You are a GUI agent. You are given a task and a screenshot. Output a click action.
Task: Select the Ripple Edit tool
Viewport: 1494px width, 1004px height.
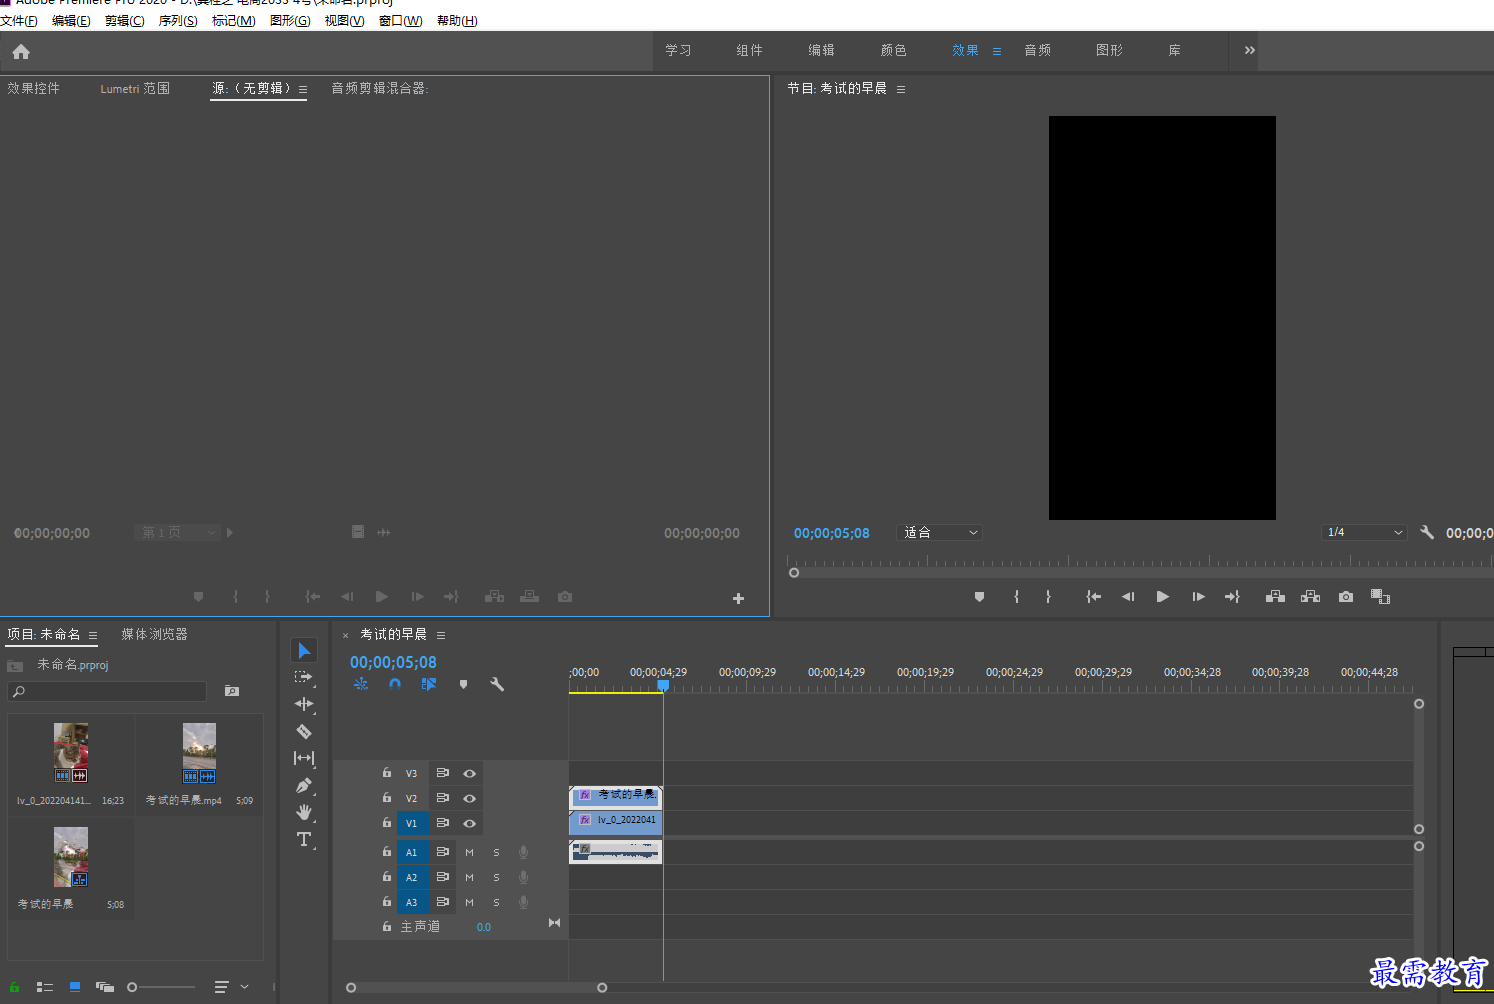[304, 704]
